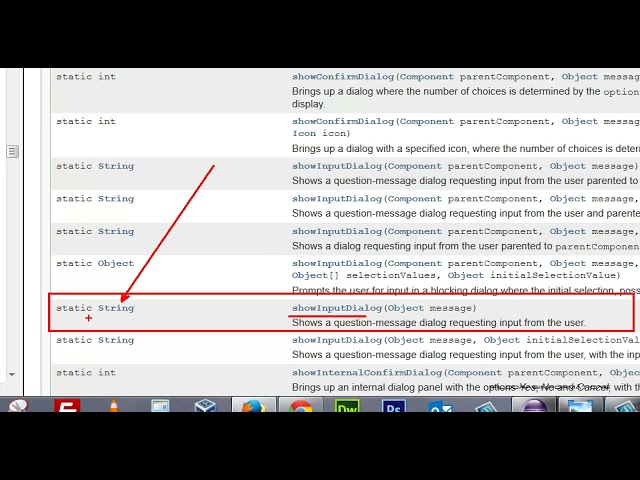Image resolution: width=640 pixels, height=480 pixels.
Task: Click the left pane scroll-down arrow
Action: pos(12,374)
